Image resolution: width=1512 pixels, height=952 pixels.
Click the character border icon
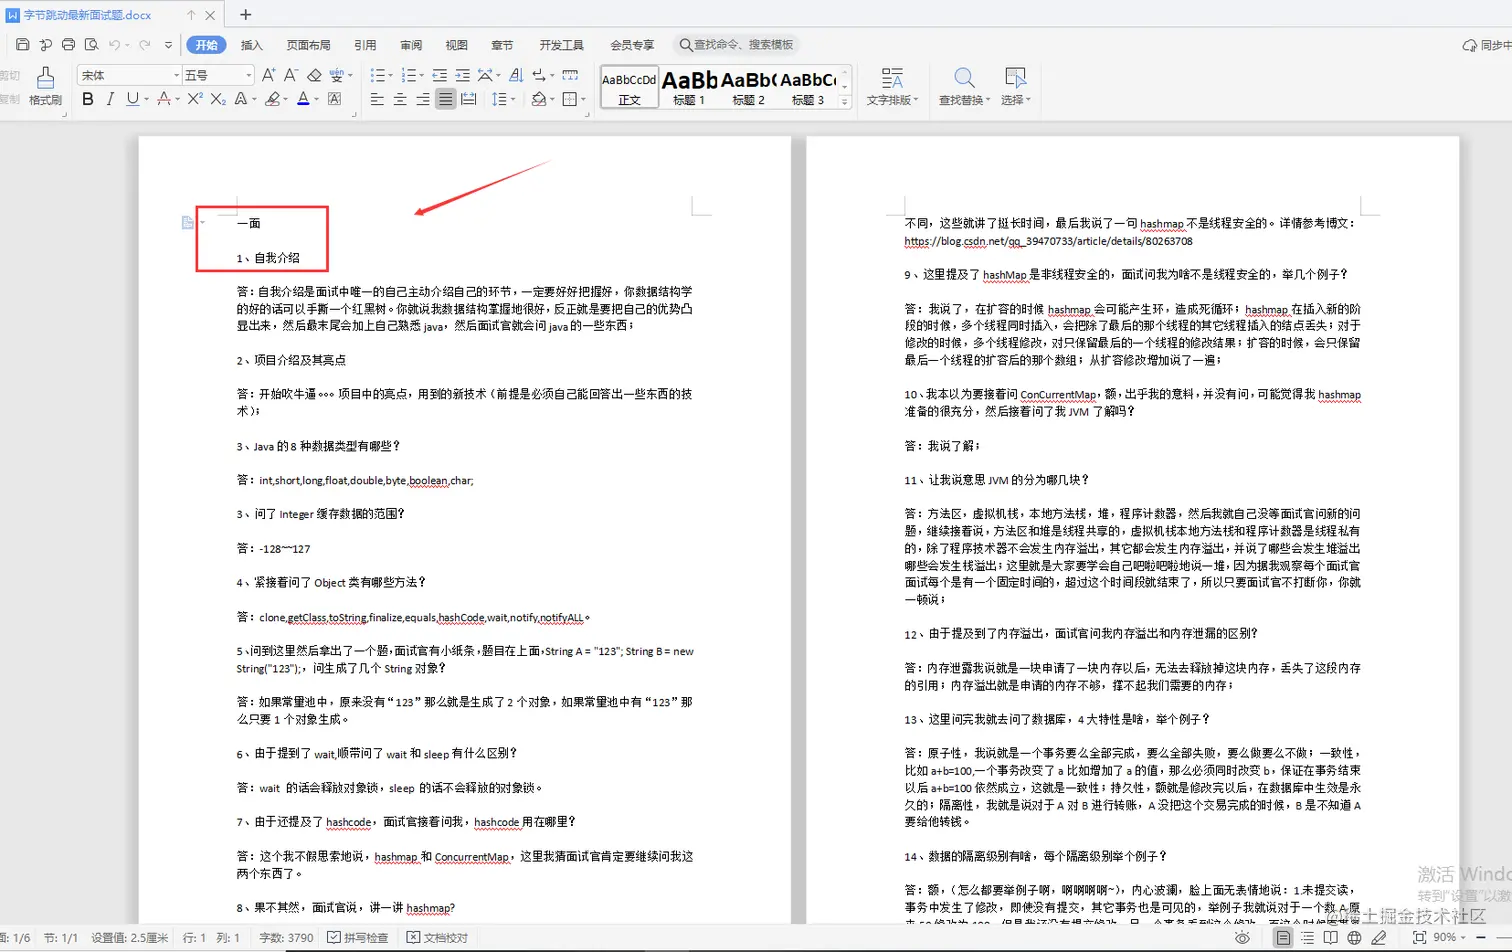click(335, 99)
